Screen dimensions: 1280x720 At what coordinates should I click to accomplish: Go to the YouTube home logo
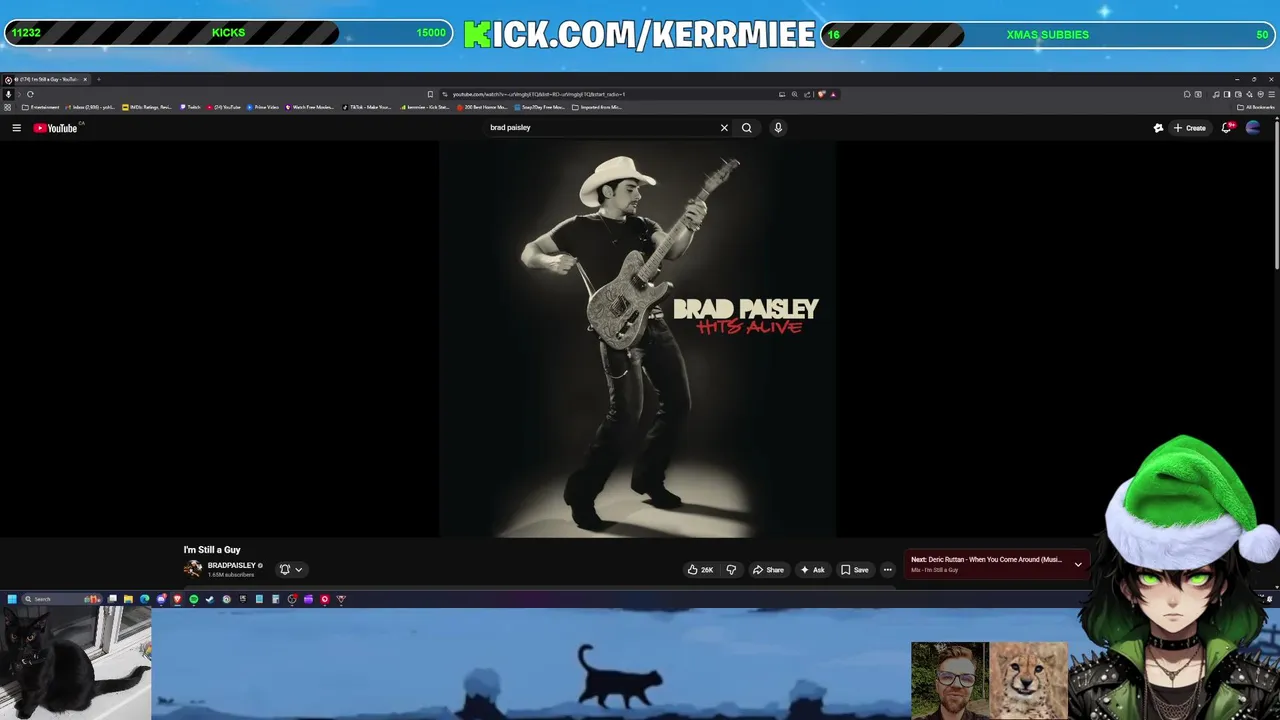58,128
